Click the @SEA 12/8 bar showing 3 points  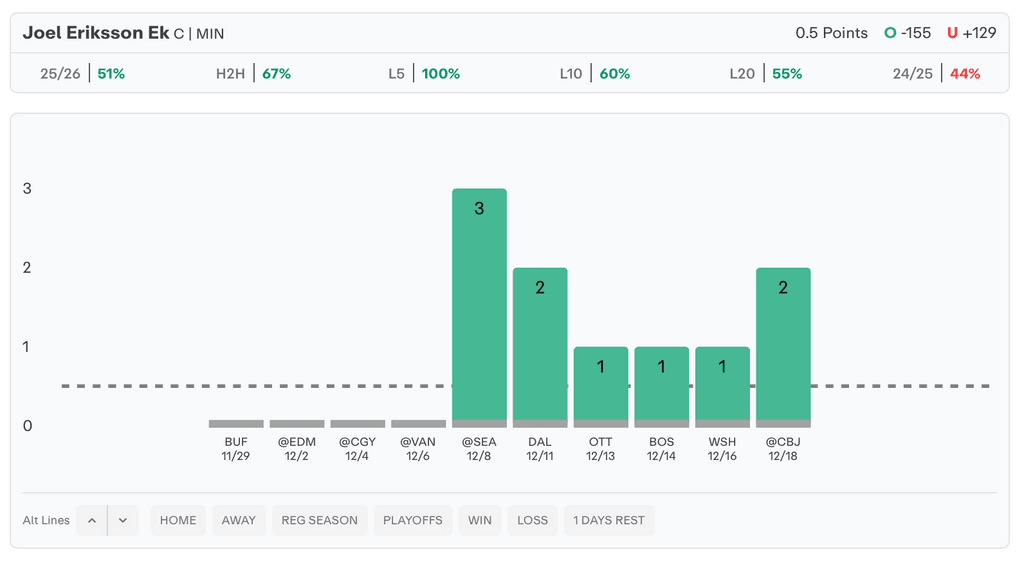tap(479, 307)
